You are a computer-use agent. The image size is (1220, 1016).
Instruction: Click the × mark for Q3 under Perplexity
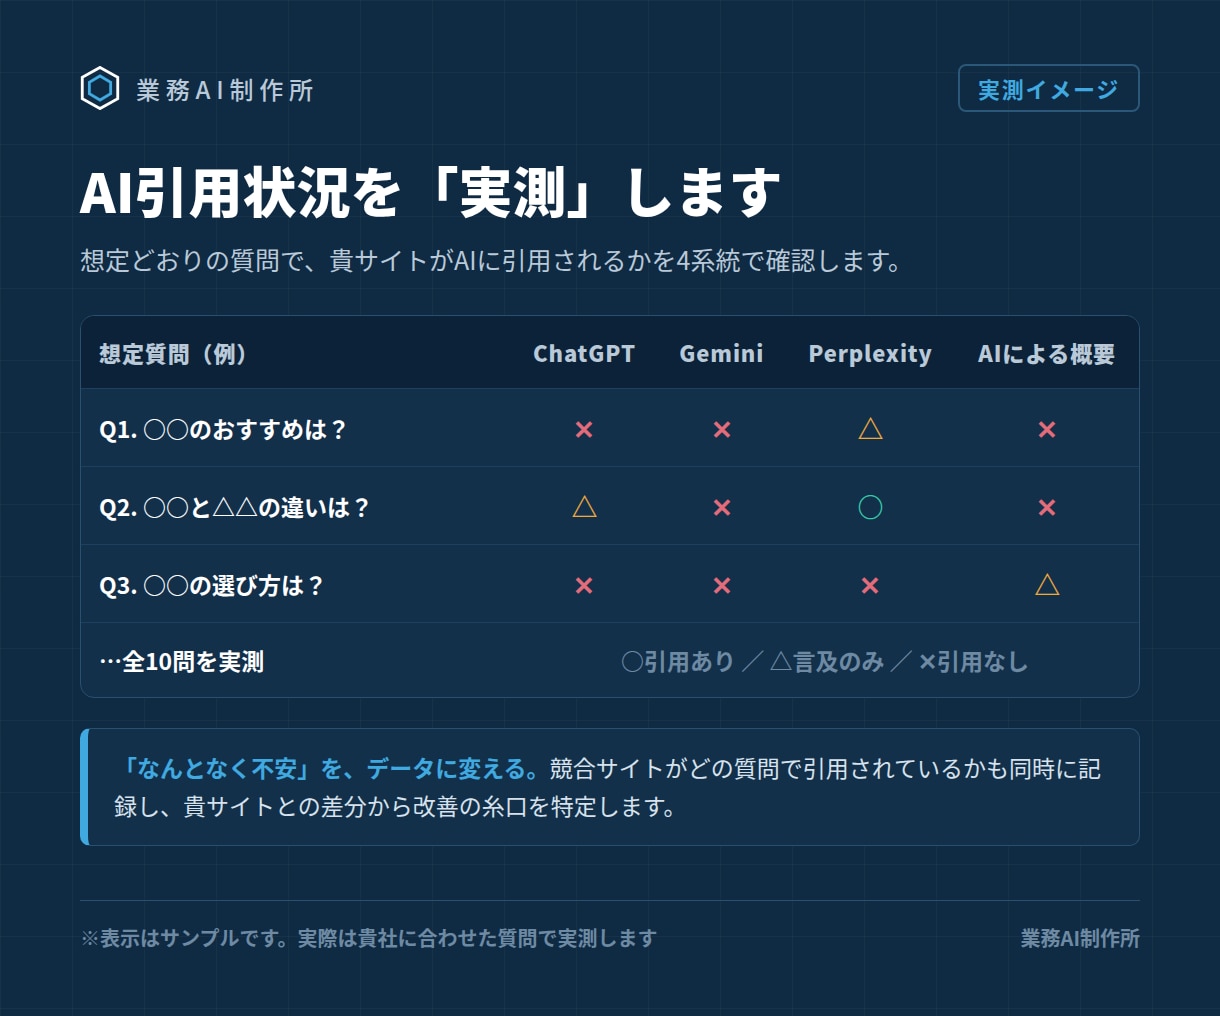[870, 586]
